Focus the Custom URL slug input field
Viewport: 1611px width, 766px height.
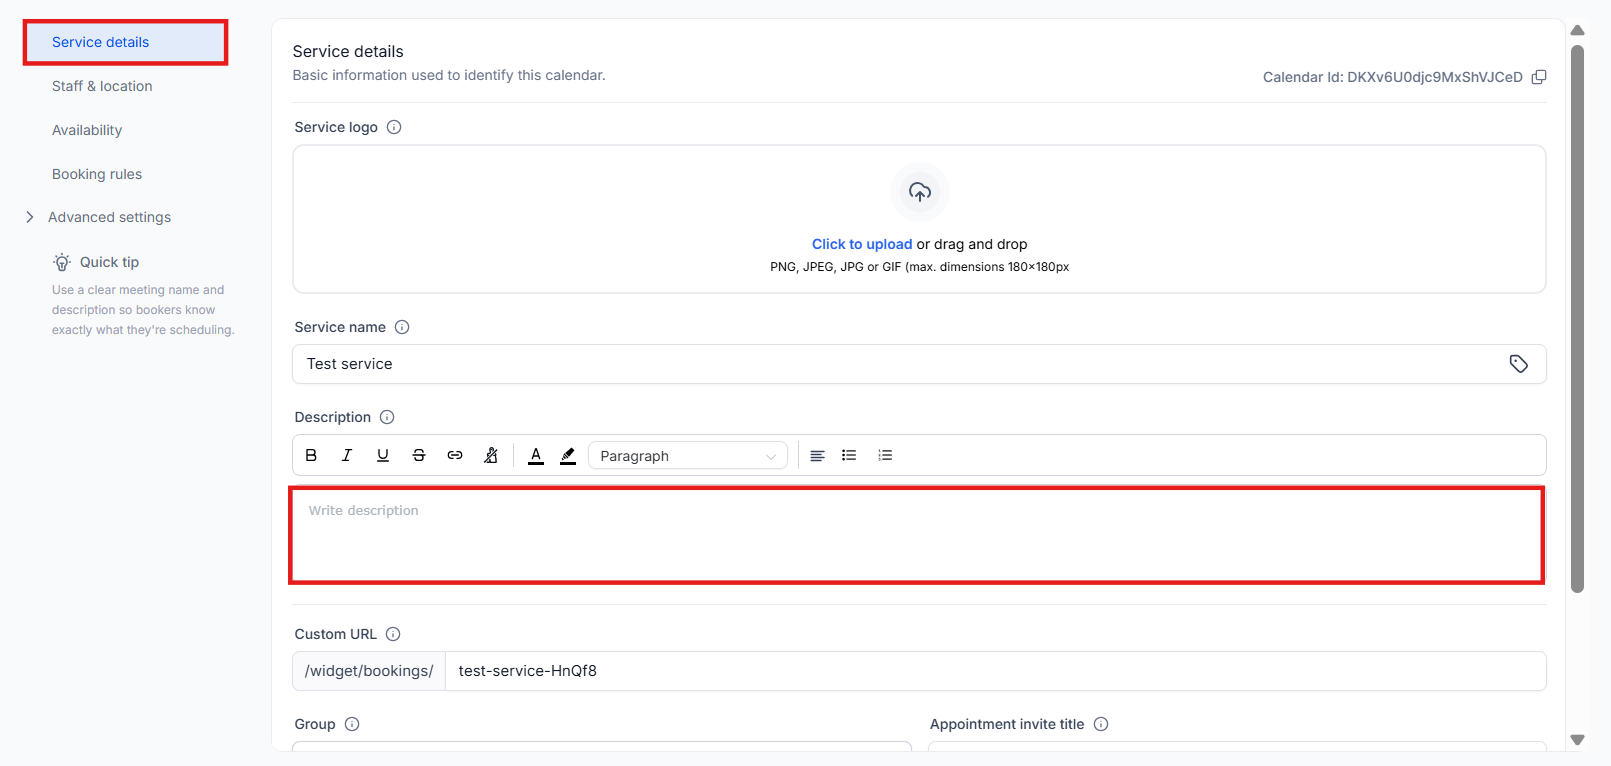click(x=994, y=671)
